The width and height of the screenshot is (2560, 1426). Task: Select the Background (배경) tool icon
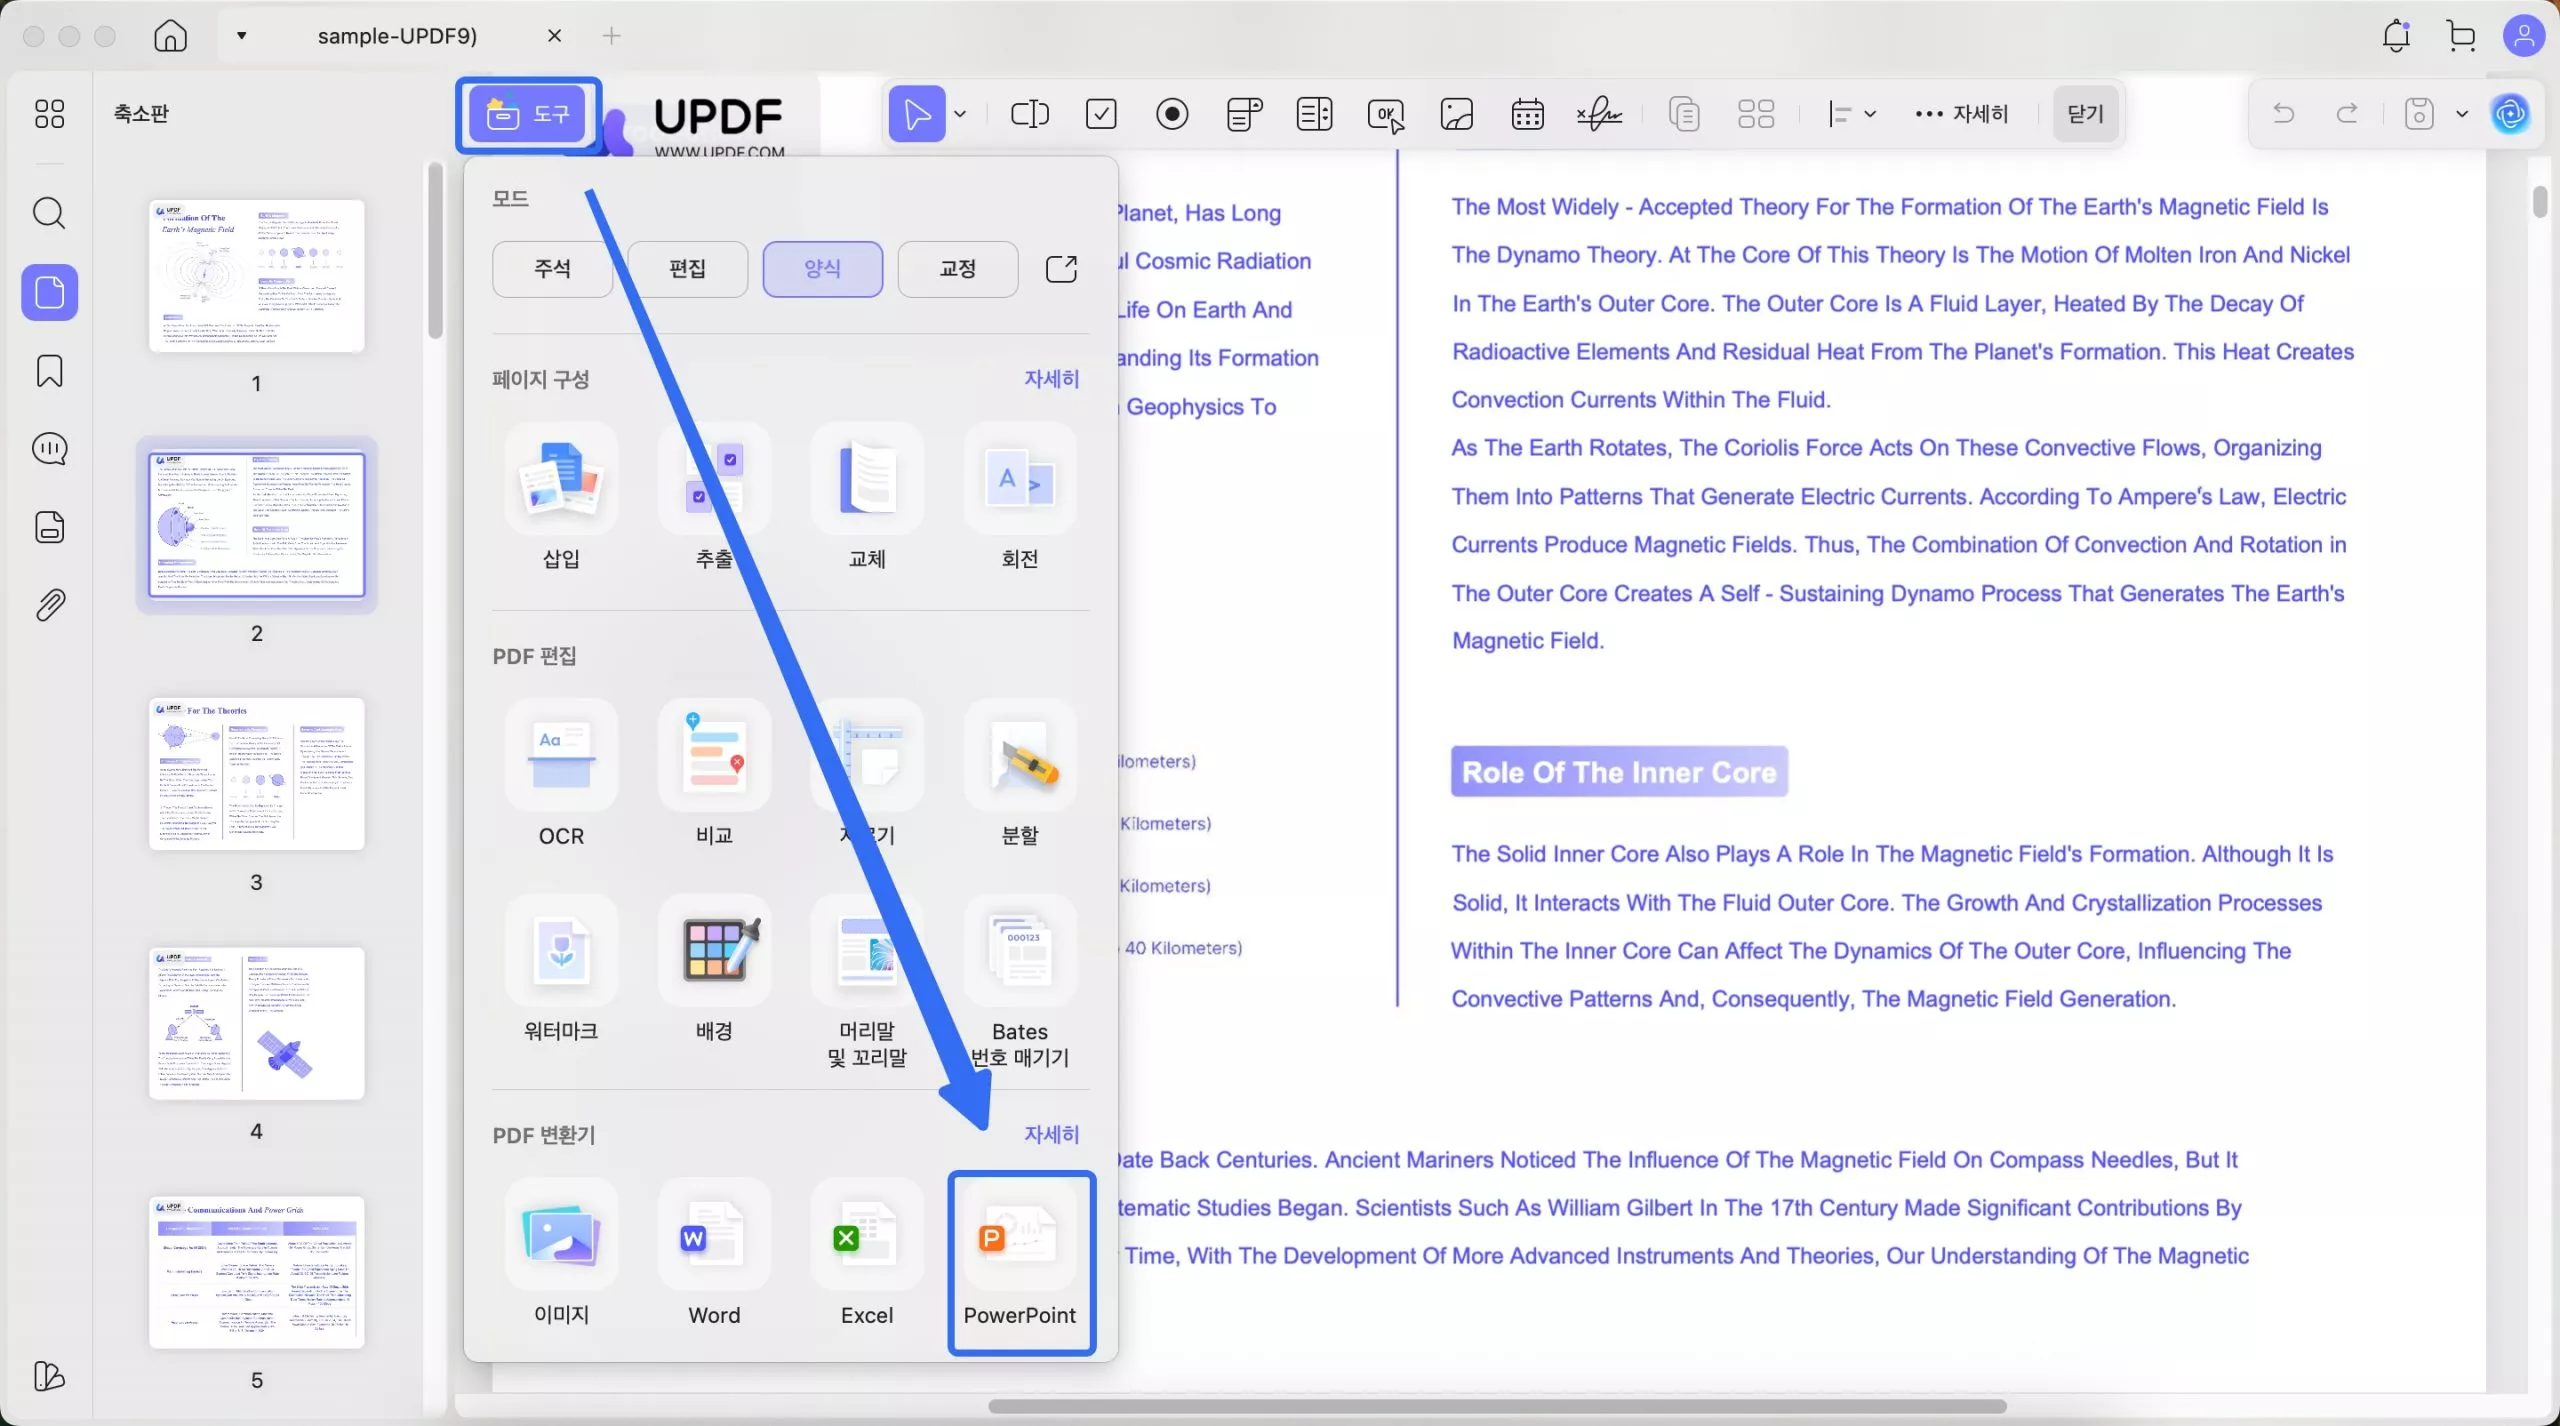(x=714, y=951)
